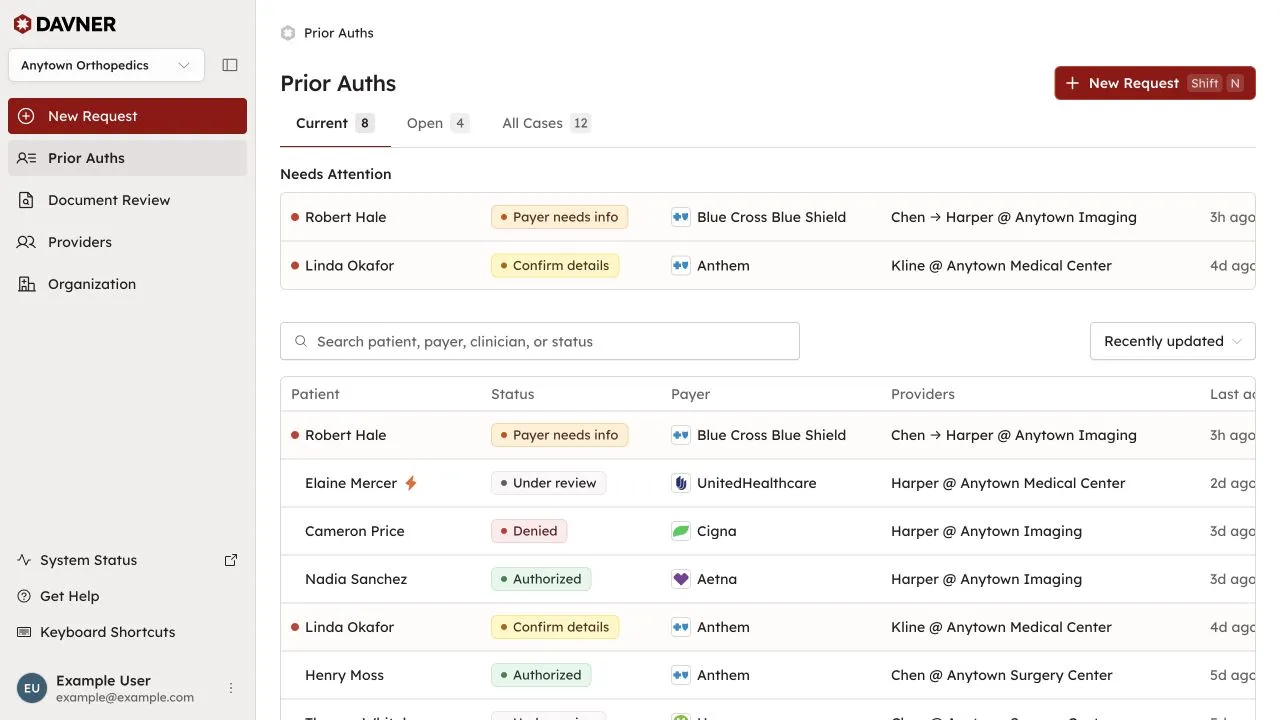Click the Authorized badge for Henry Moss
Viewport: 1280px width, 720px height.
pyautogui.click(x=541, y=675)
